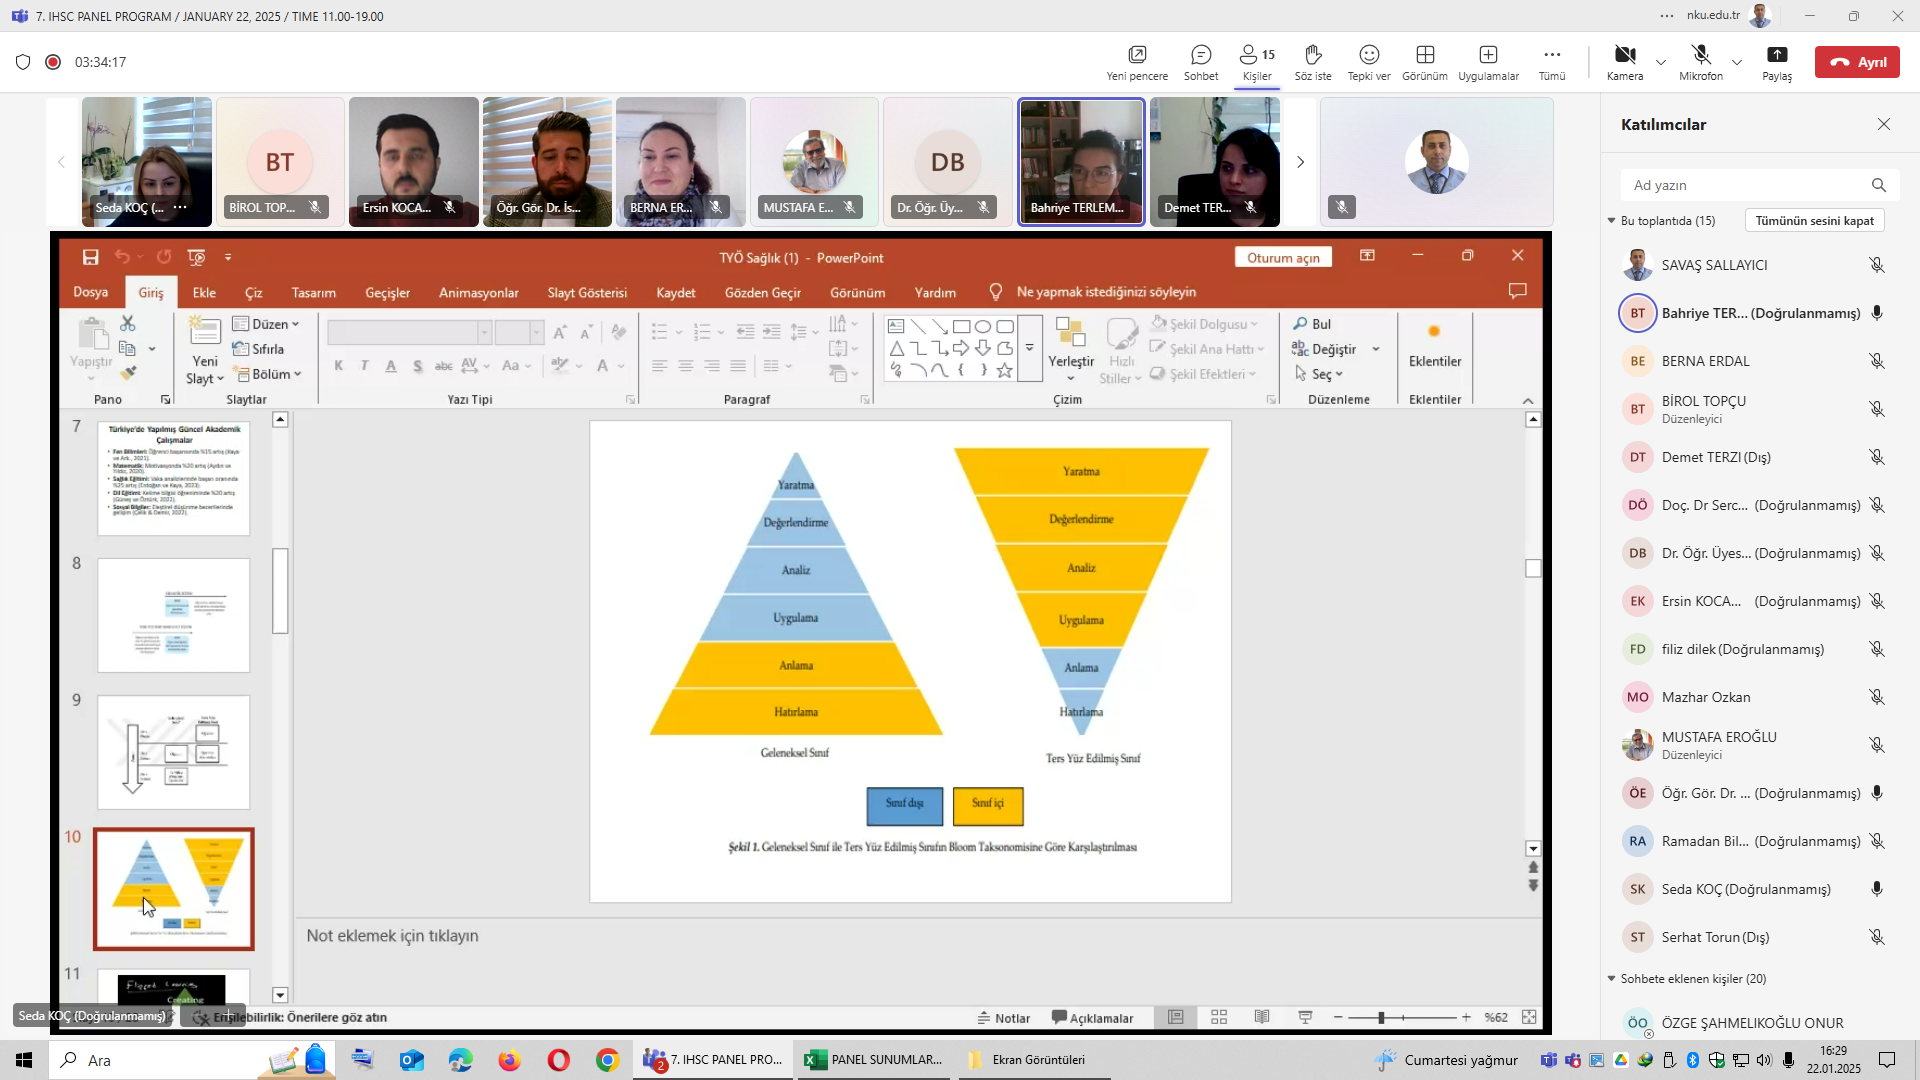Open Teams chat (Sohbet) panel
This screenshot has width=1920, height=1080.
click(x=1201, y=62)
